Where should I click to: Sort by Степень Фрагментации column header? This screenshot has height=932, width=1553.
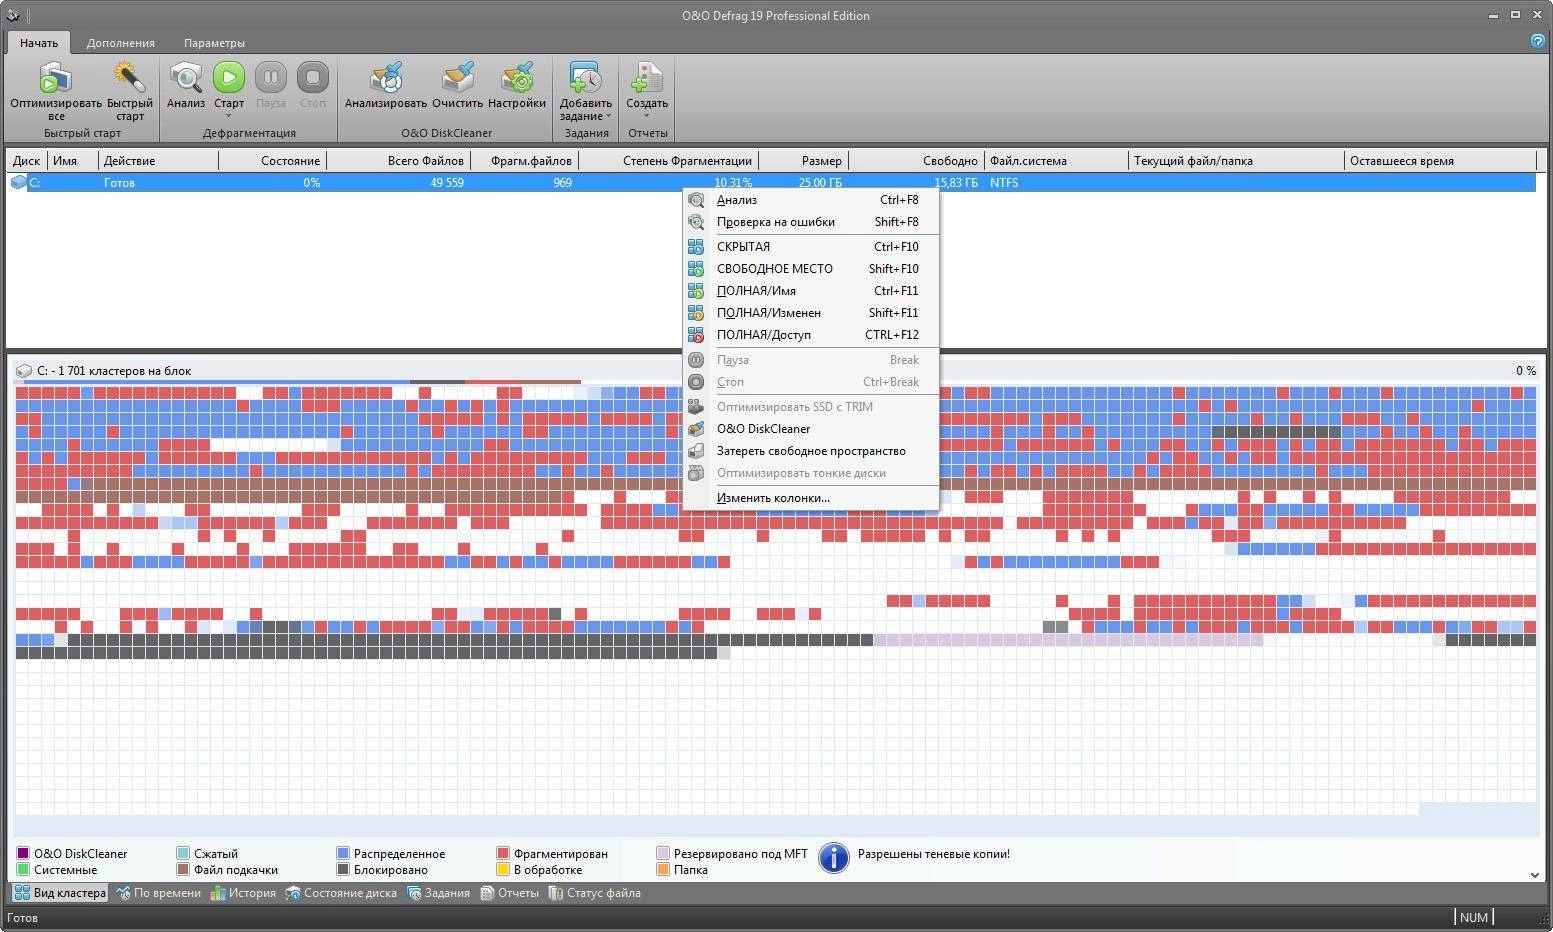coord(669,161)
